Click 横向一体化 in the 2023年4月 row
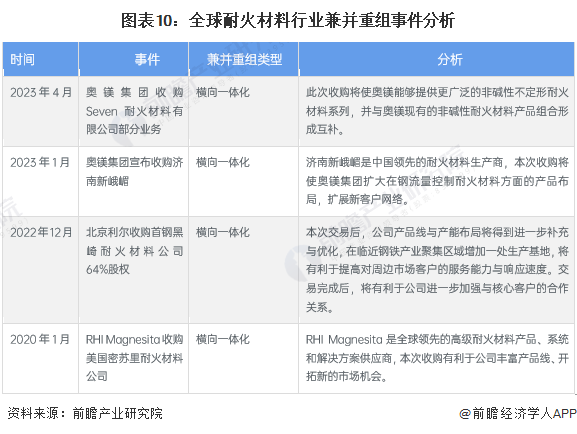Viewport: 577px width, 434px height. click(223, 92)
